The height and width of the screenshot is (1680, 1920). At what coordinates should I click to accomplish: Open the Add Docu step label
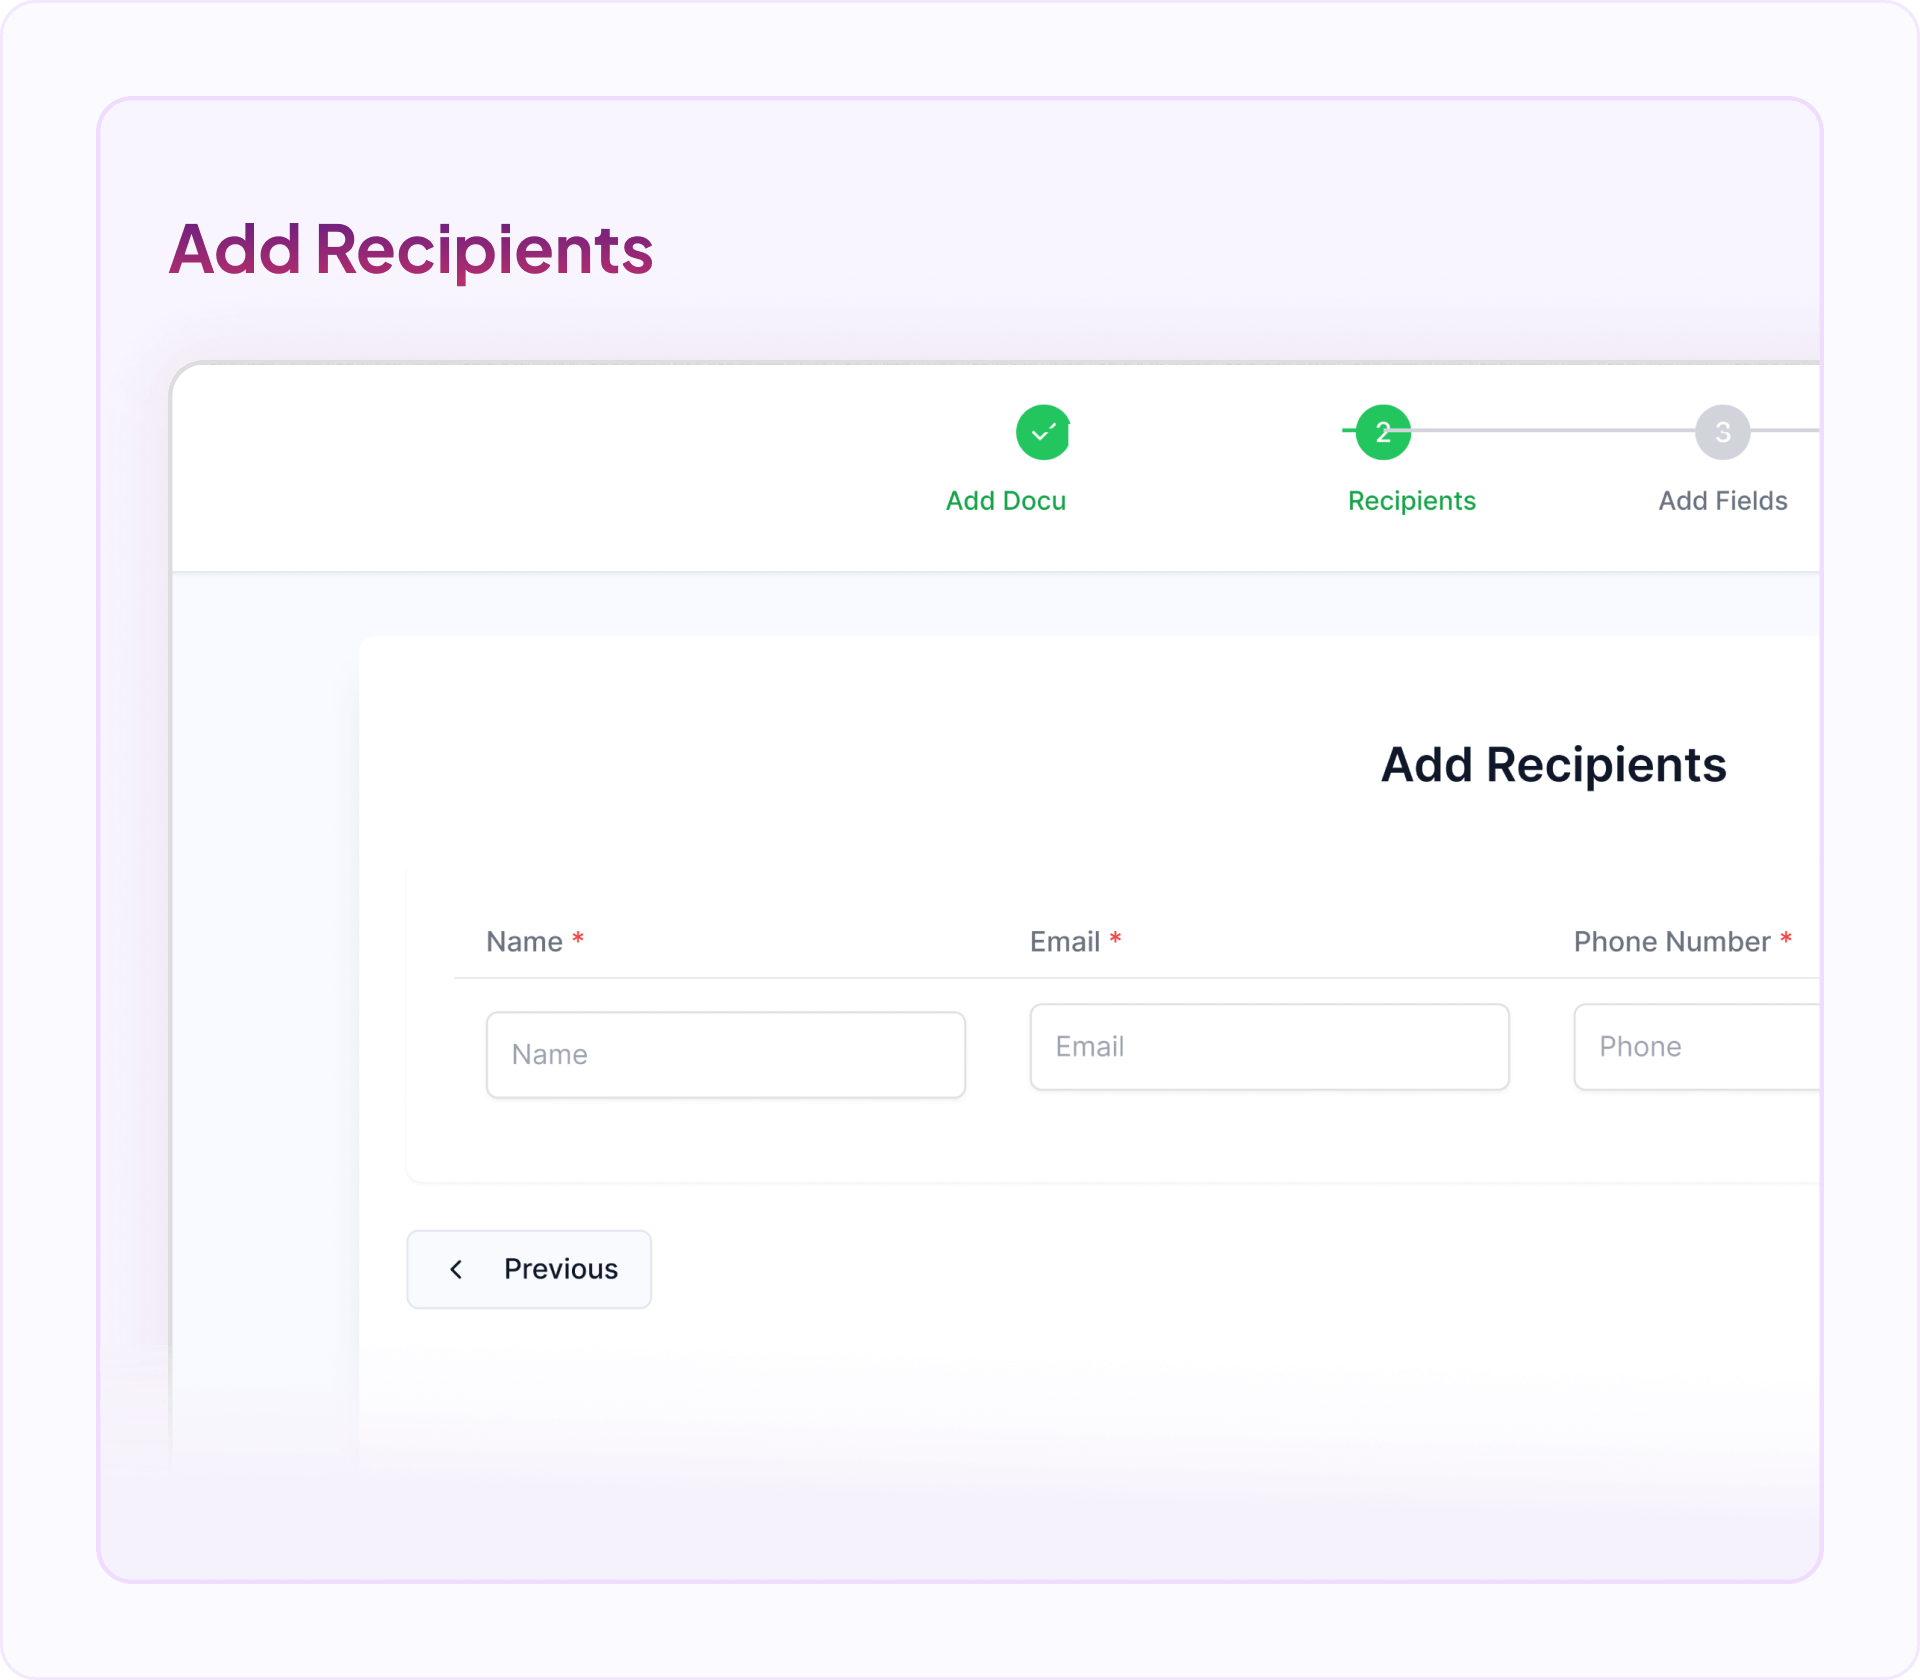[1006, 501]
